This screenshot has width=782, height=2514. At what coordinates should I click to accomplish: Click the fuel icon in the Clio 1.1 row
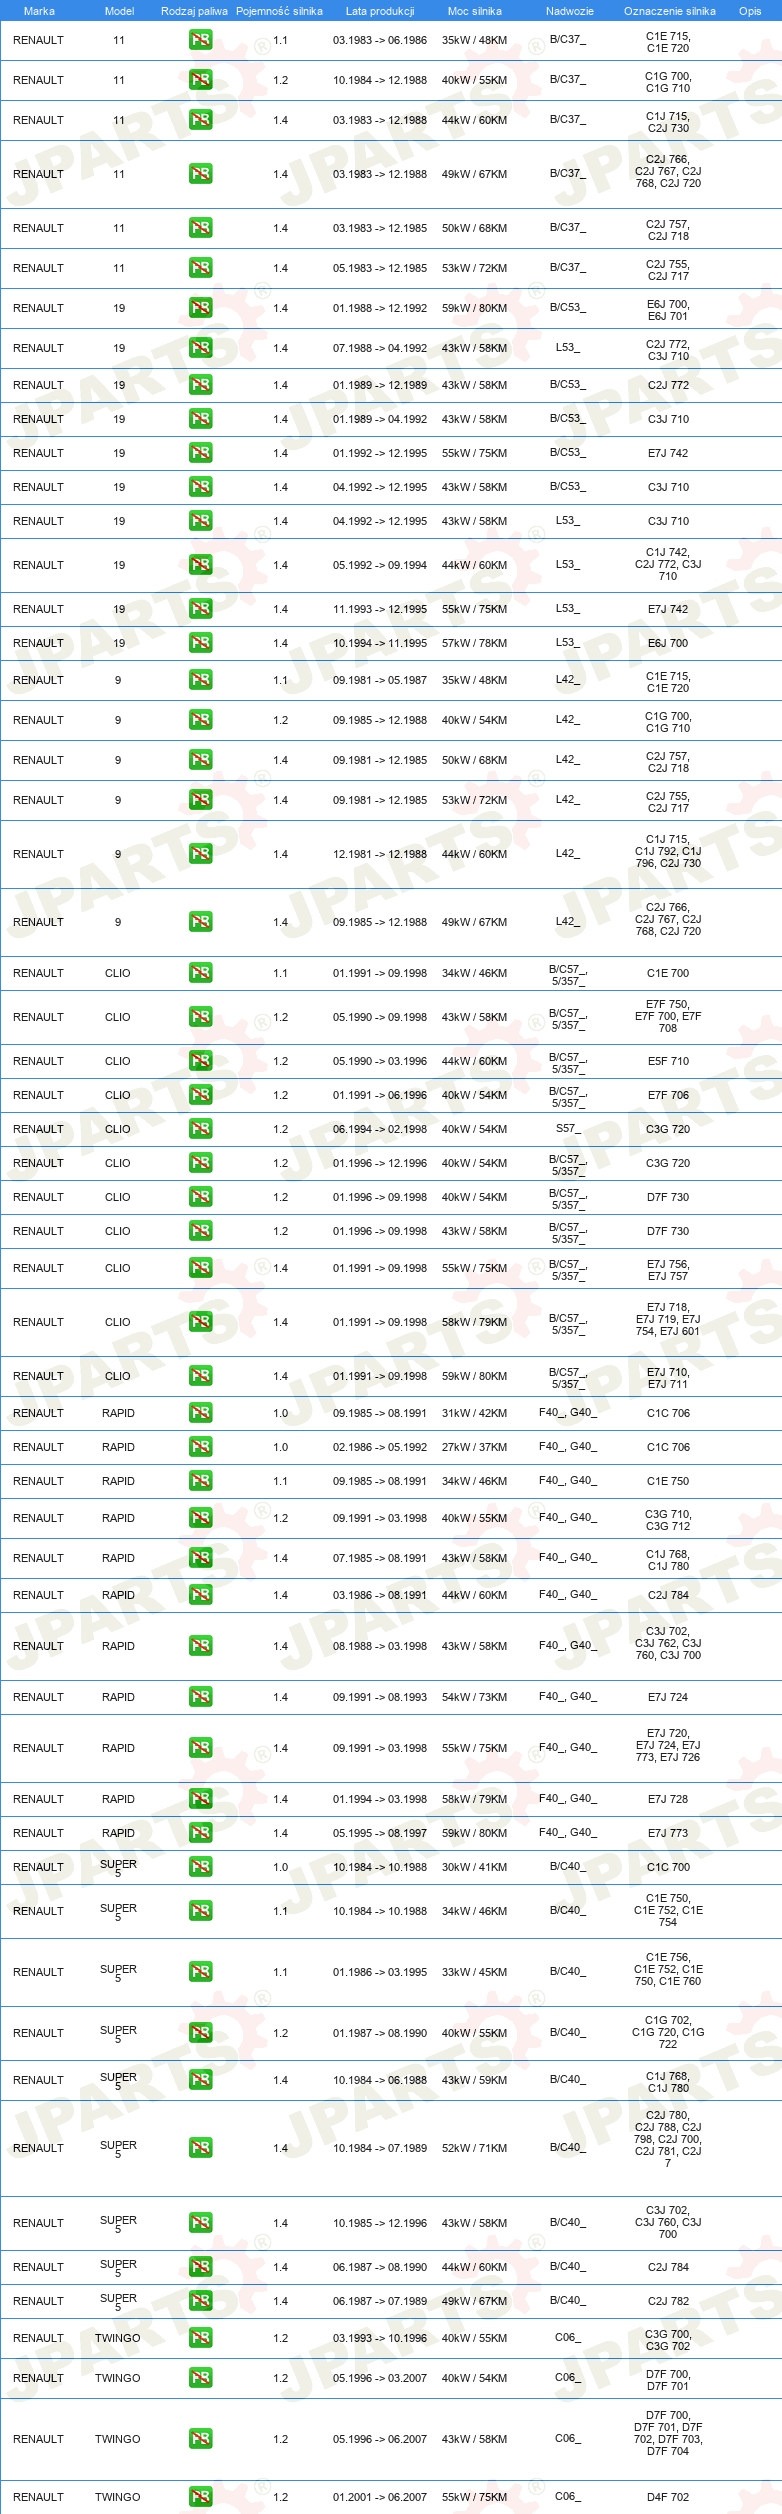click(x=200, y=973)
